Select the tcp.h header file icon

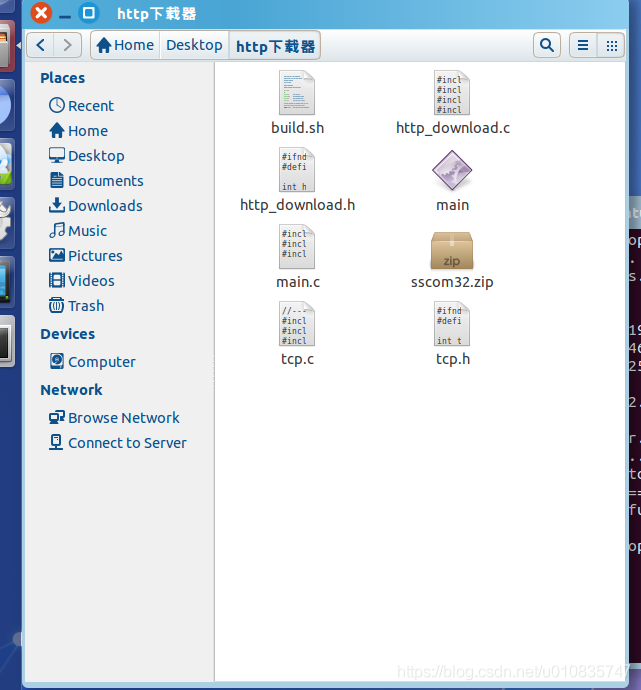point(452,324)
